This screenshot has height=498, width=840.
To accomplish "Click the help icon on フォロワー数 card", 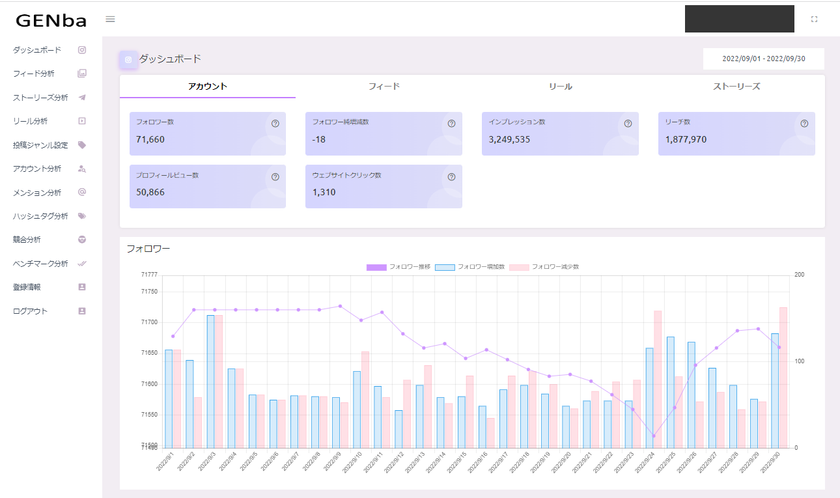I will 274,124.
